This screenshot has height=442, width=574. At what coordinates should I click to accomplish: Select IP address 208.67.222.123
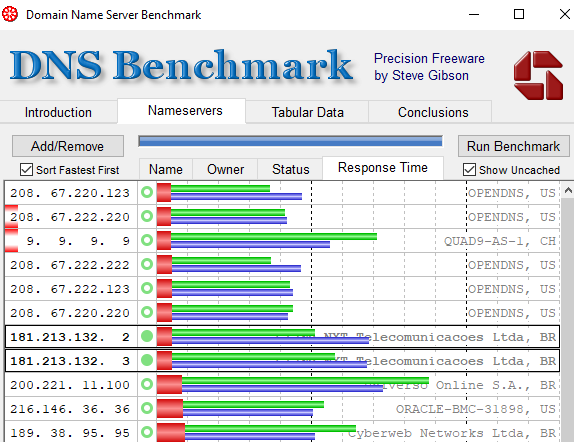[x=70, y=289]
